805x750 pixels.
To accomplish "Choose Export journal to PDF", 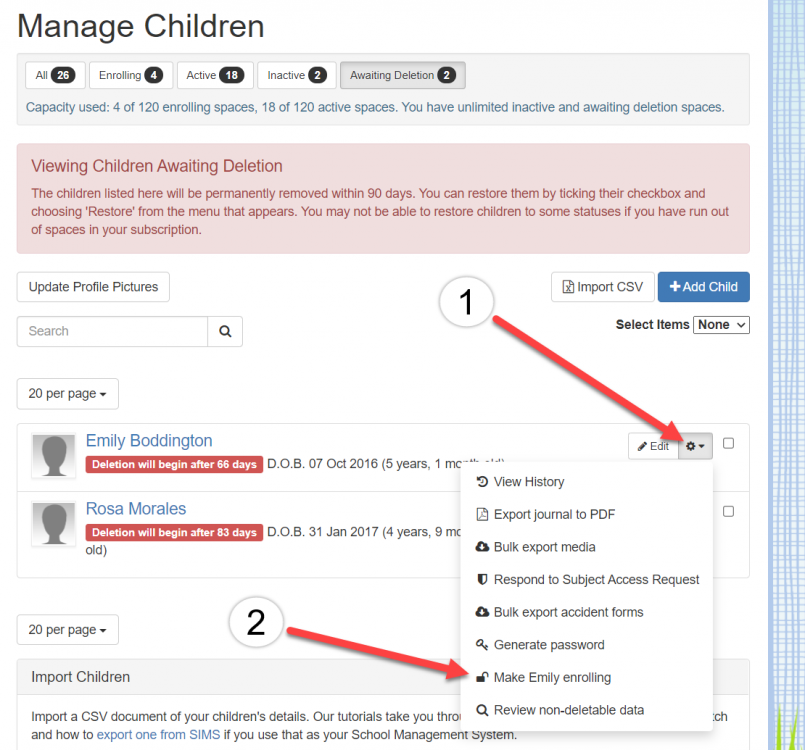I will [x=586, y=514].
